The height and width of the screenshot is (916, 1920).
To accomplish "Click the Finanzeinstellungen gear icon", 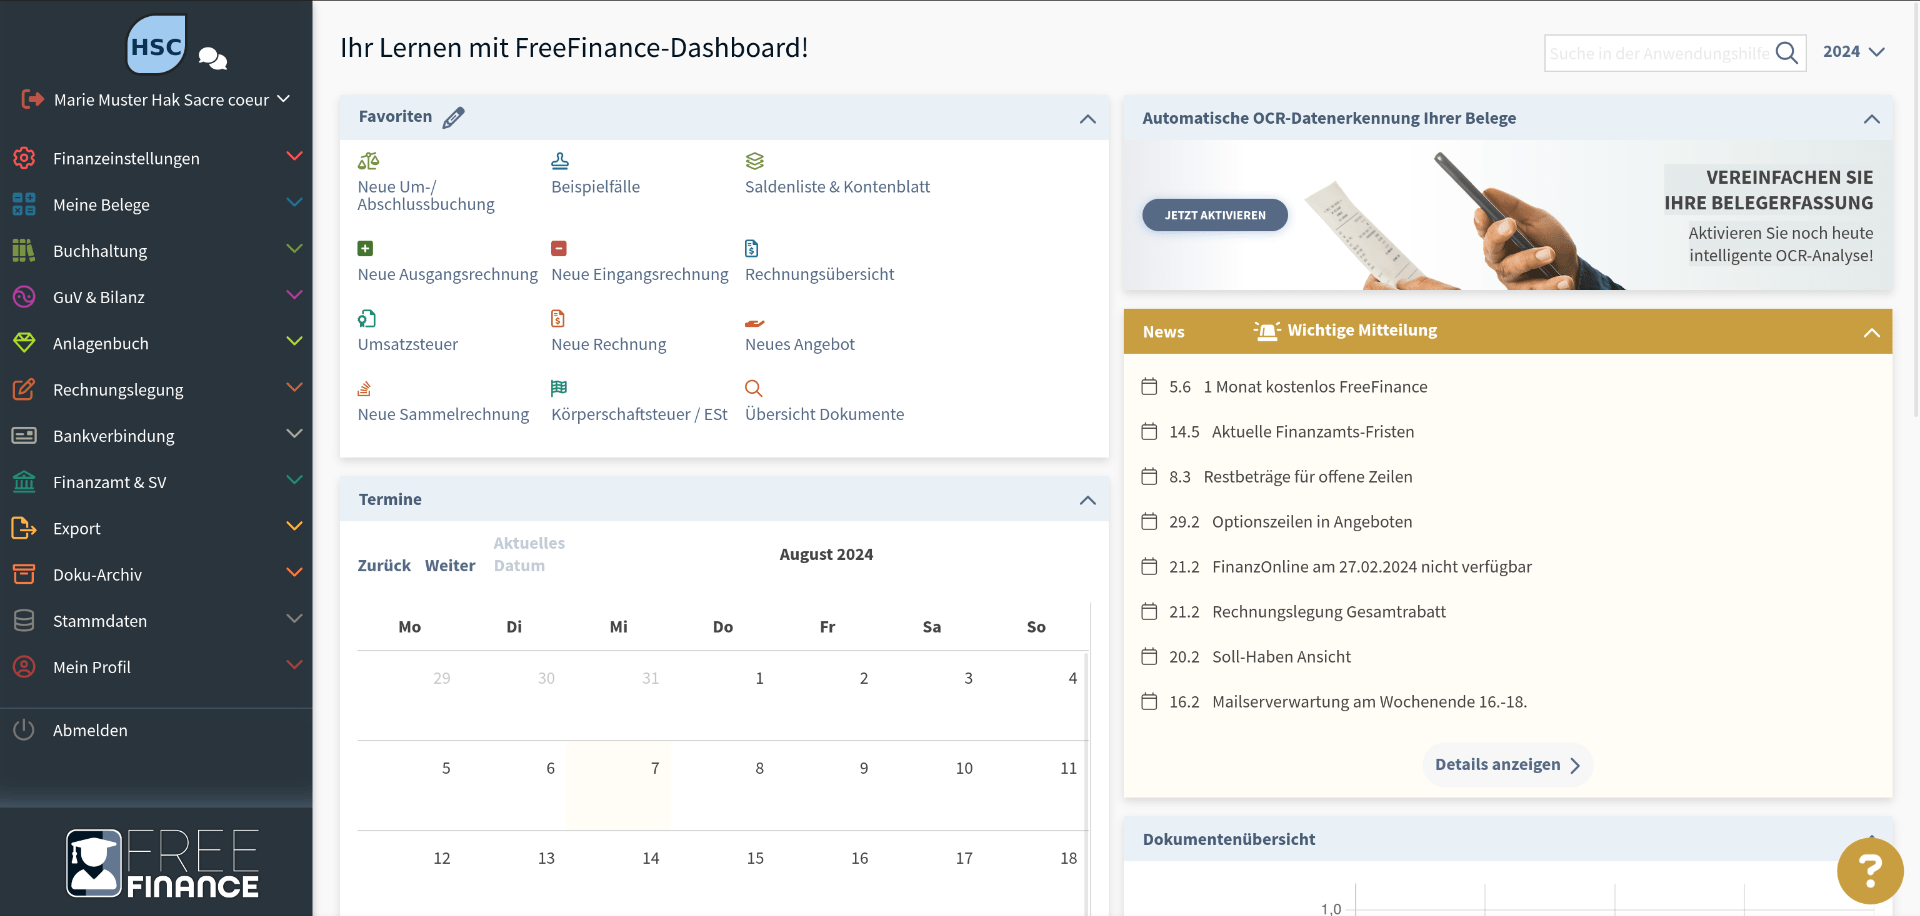I will (24, 158).
